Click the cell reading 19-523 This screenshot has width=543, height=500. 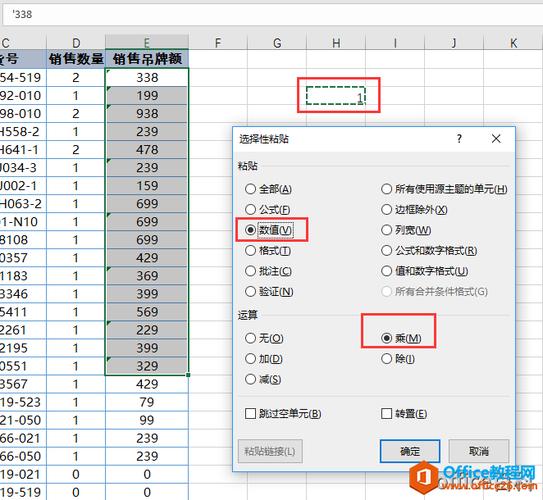point(23,402)
